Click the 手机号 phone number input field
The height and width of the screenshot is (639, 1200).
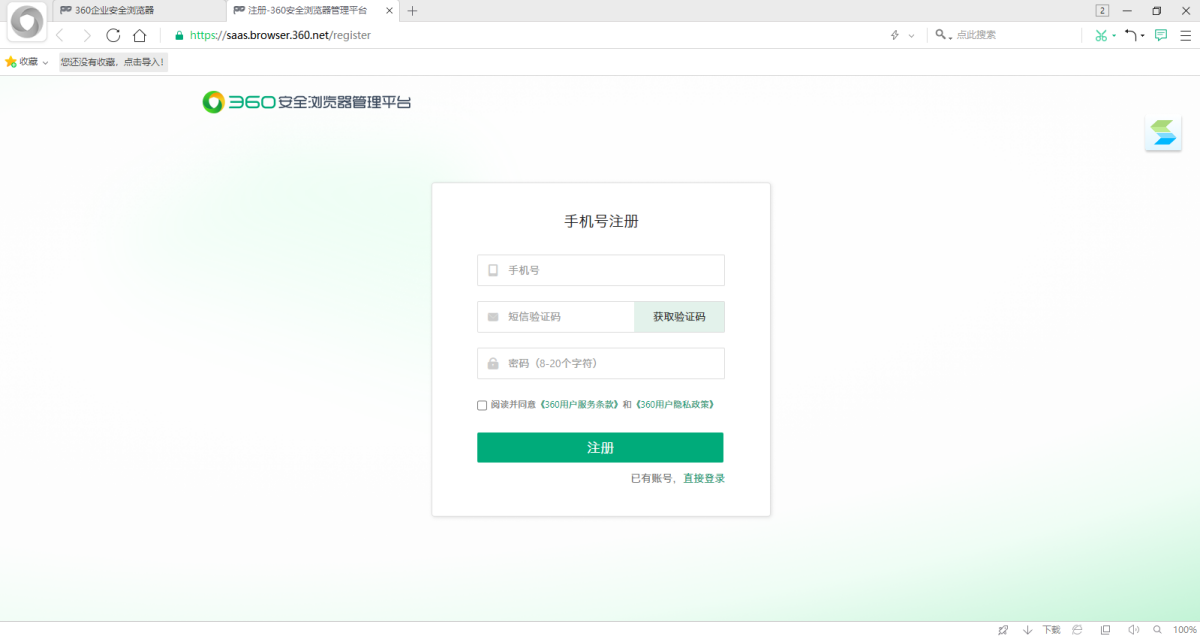[x=600, y=270]
